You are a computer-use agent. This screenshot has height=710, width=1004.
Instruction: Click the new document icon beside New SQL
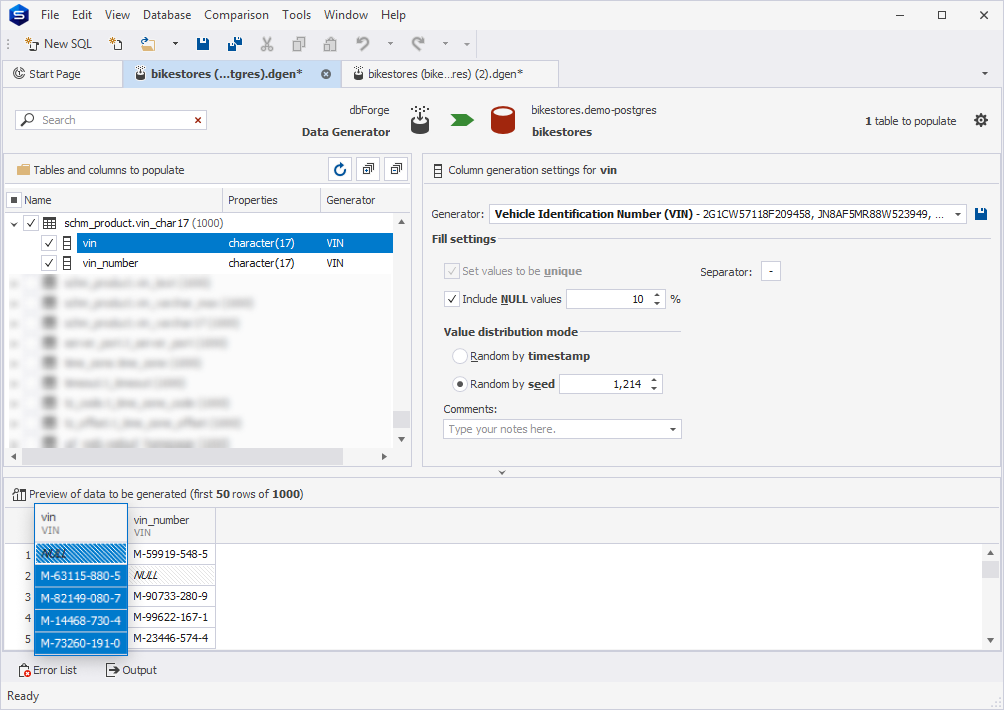point(115,44)
